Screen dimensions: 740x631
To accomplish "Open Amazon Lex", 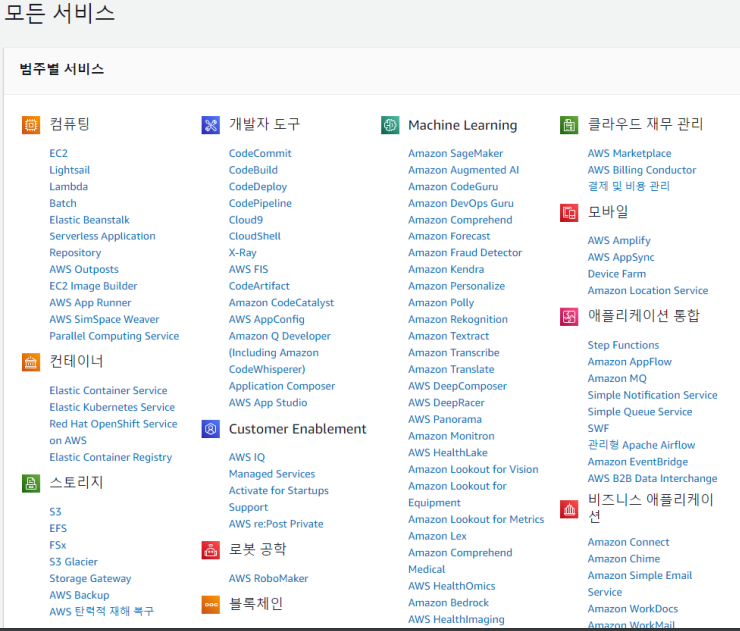I will point(437,536).
